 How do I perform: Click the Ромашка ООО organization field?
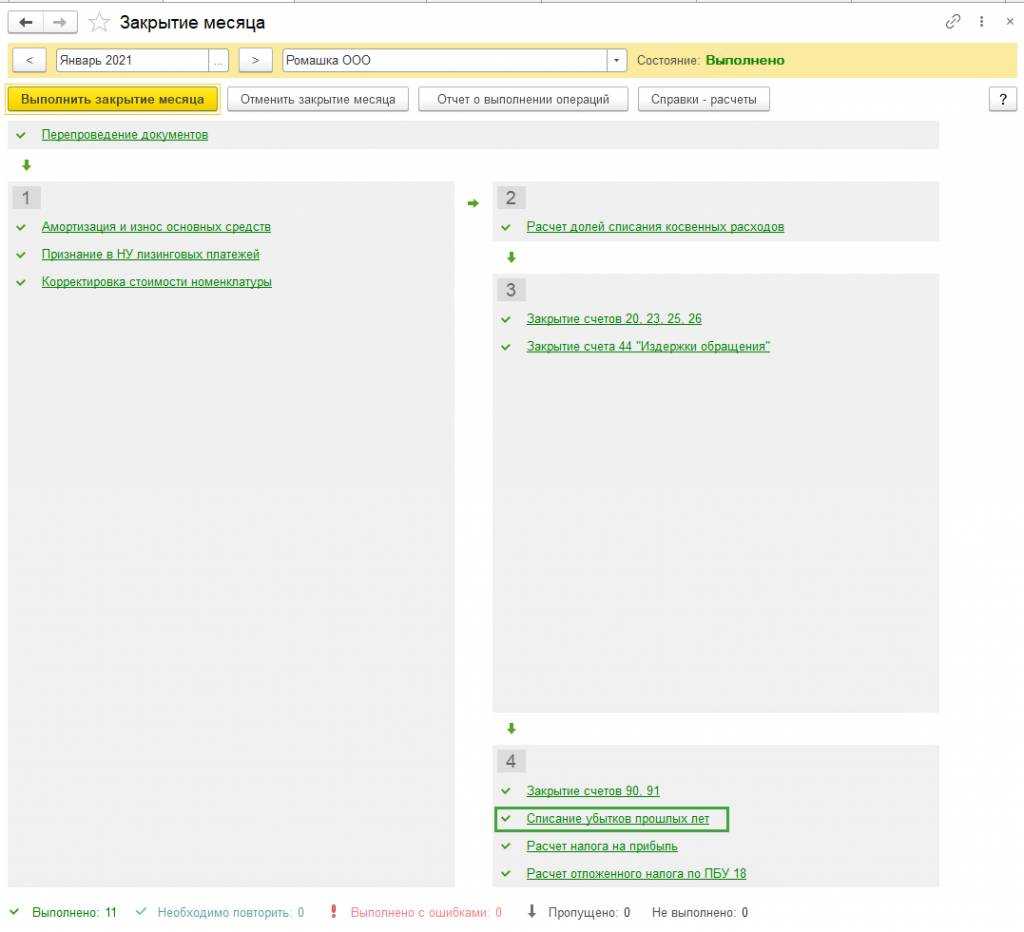click(x=445, y=60)
